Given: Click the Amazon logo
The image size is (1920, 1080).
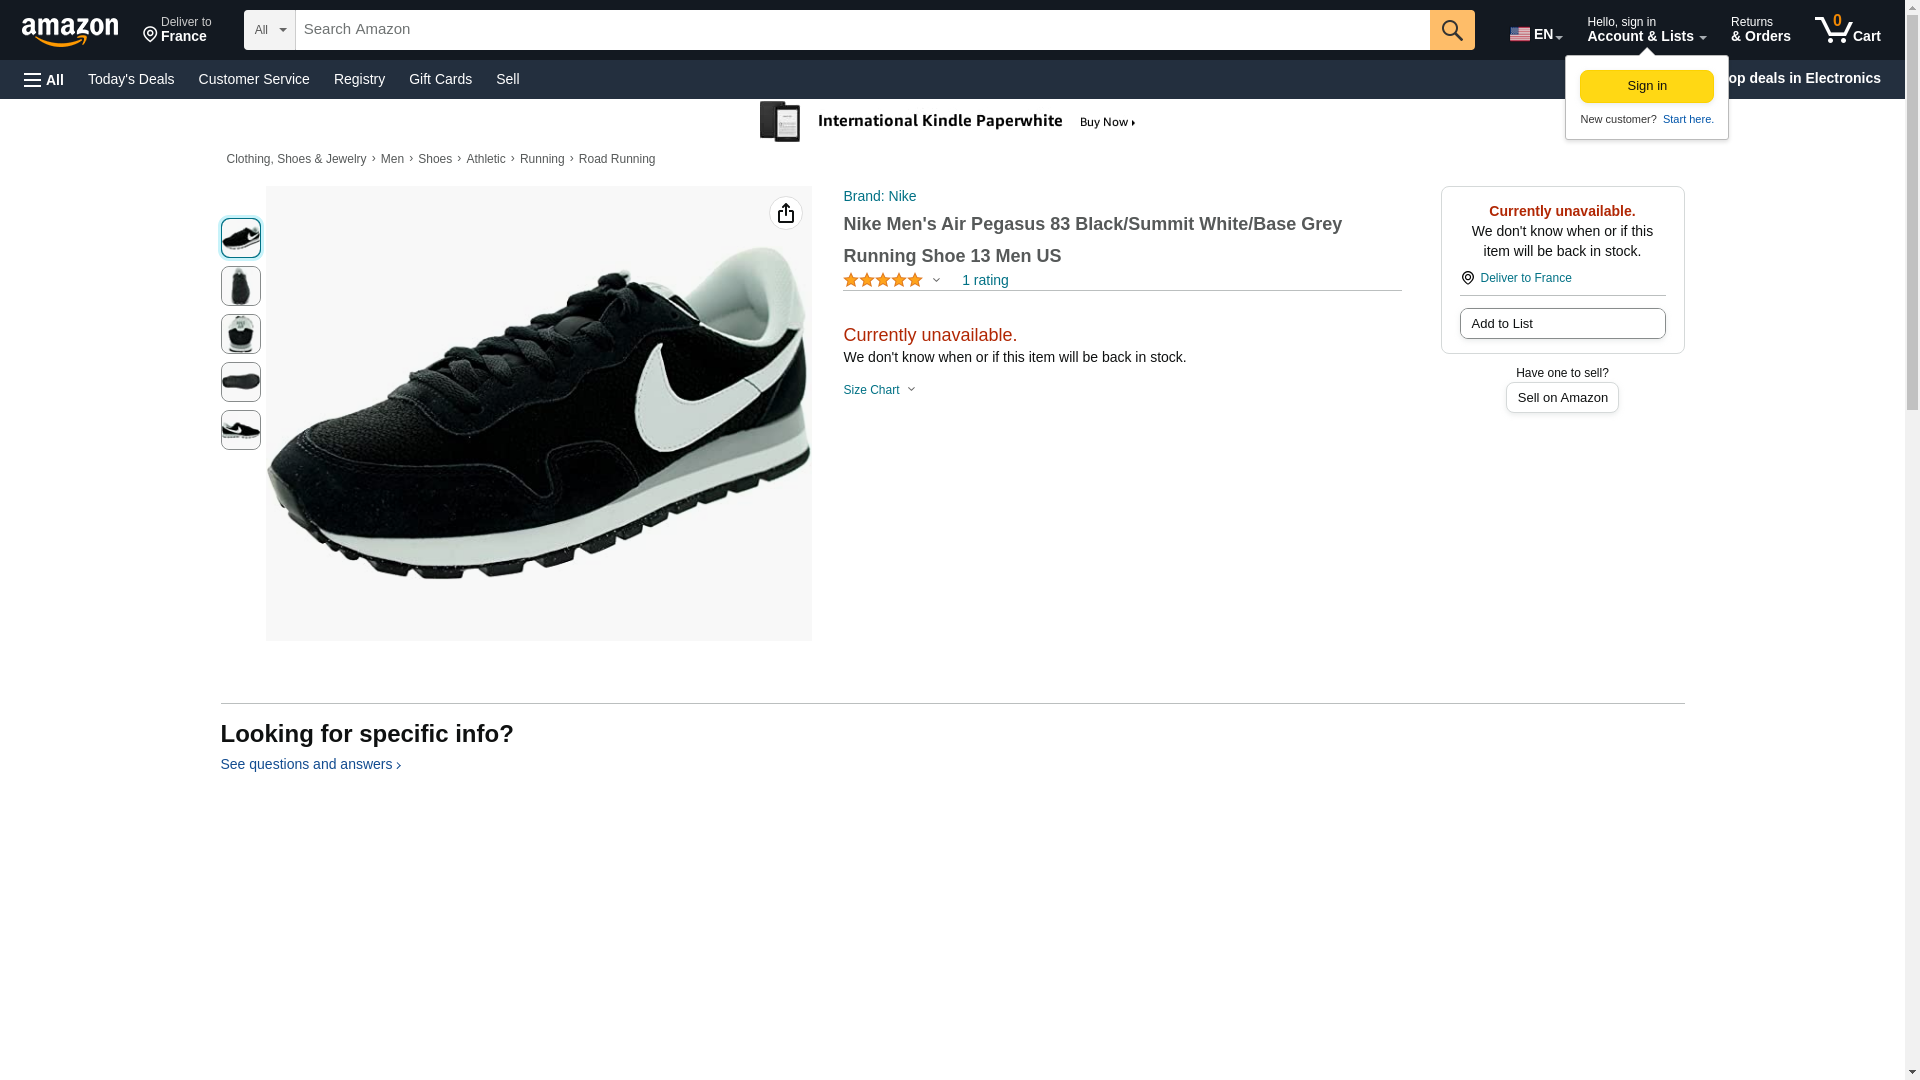Looking at the screenshot, I should 70,31.
